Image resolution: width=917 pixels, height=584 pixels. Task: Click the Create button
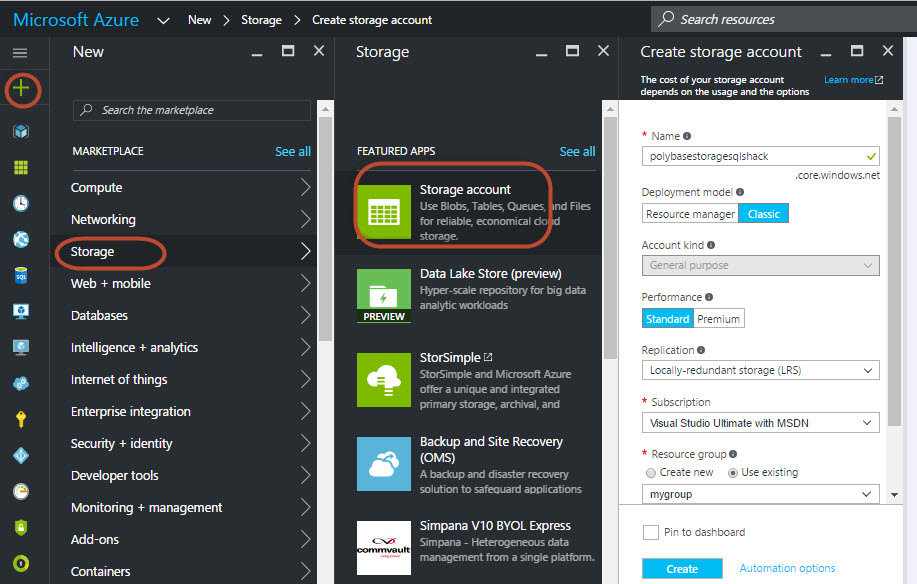coord(682,568)
